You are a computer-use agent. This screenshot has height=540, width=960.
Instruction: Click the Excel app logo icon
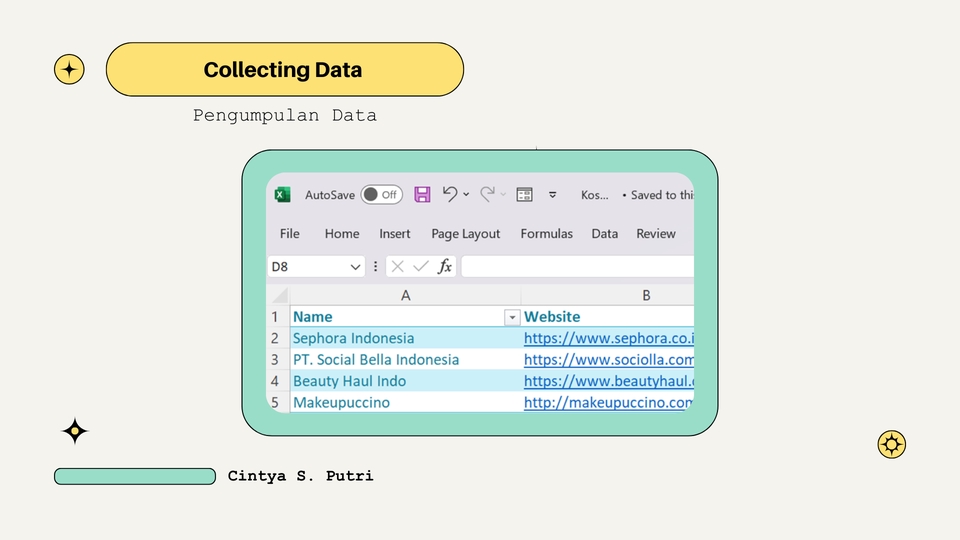[x=282, y=195]
